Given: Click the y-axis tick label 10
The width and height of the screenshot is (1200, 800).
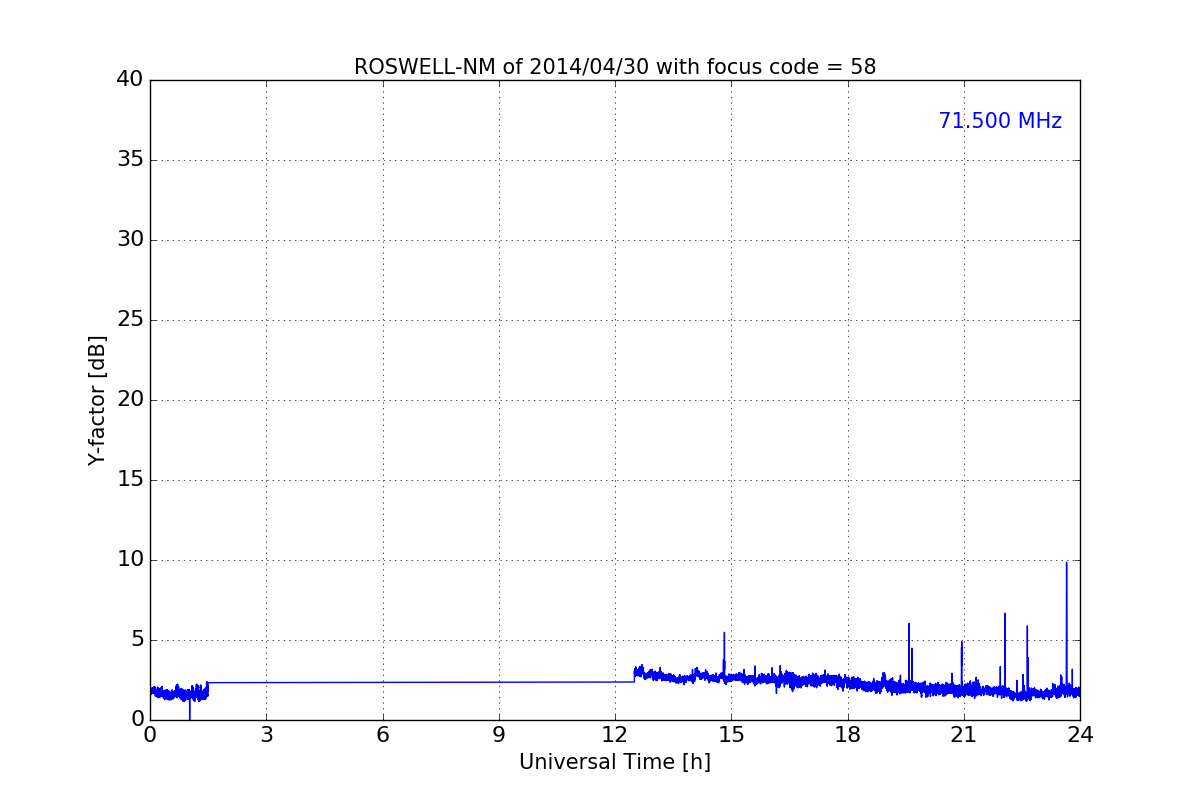Looking at the screenshot, I should click(x=130, y=560).
